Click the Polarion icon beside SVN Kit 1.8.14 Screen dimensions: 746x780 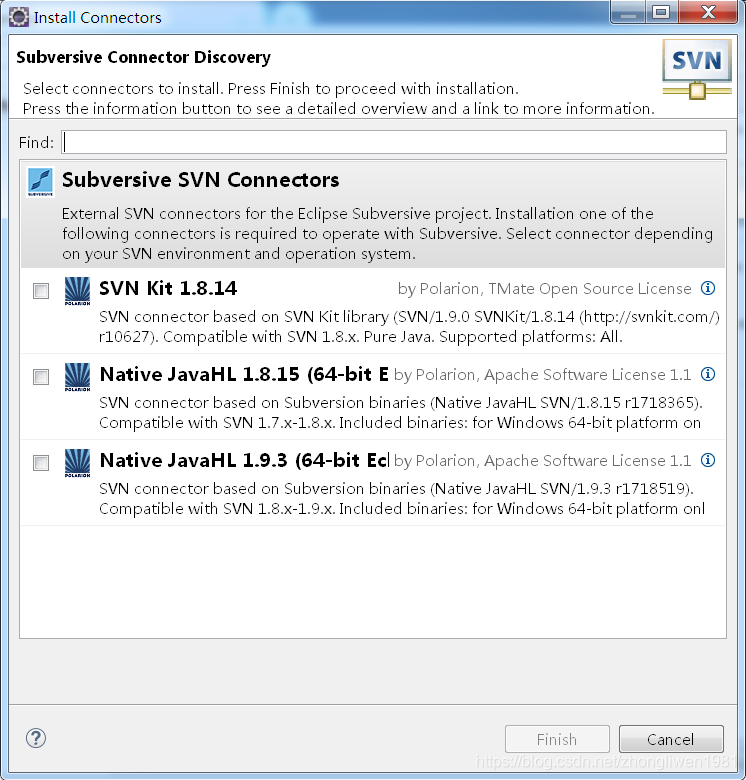pos(78,291)
